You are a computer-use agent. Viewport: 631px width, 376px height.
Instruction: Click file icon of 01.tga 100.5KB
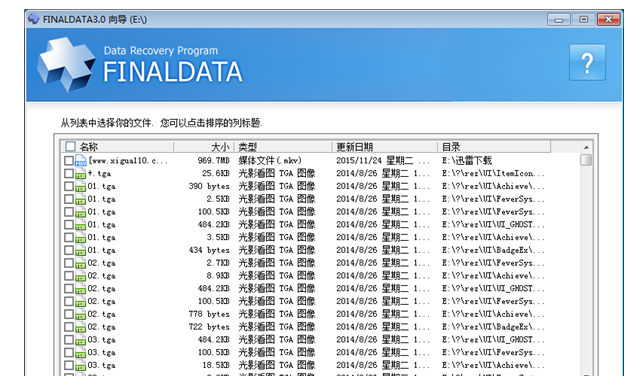tap(80, 212)
